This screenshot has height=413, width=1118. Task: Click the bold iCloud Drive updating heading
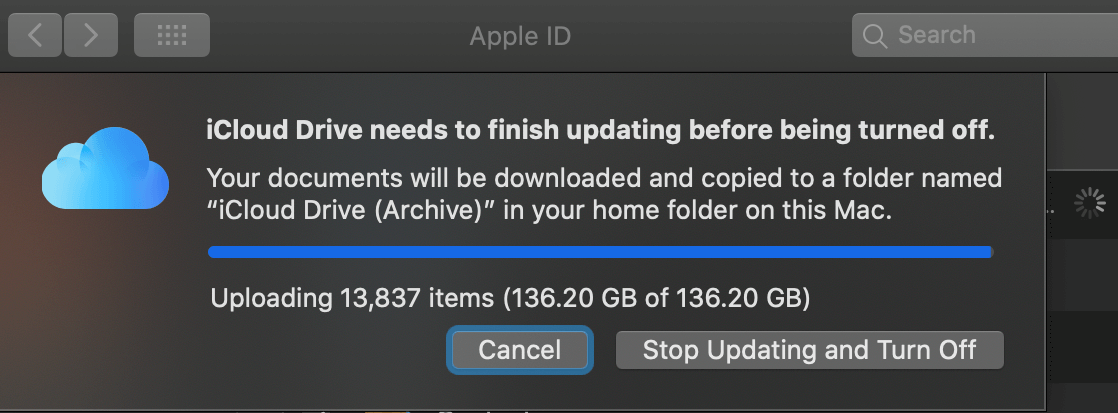tap(600, 130)
